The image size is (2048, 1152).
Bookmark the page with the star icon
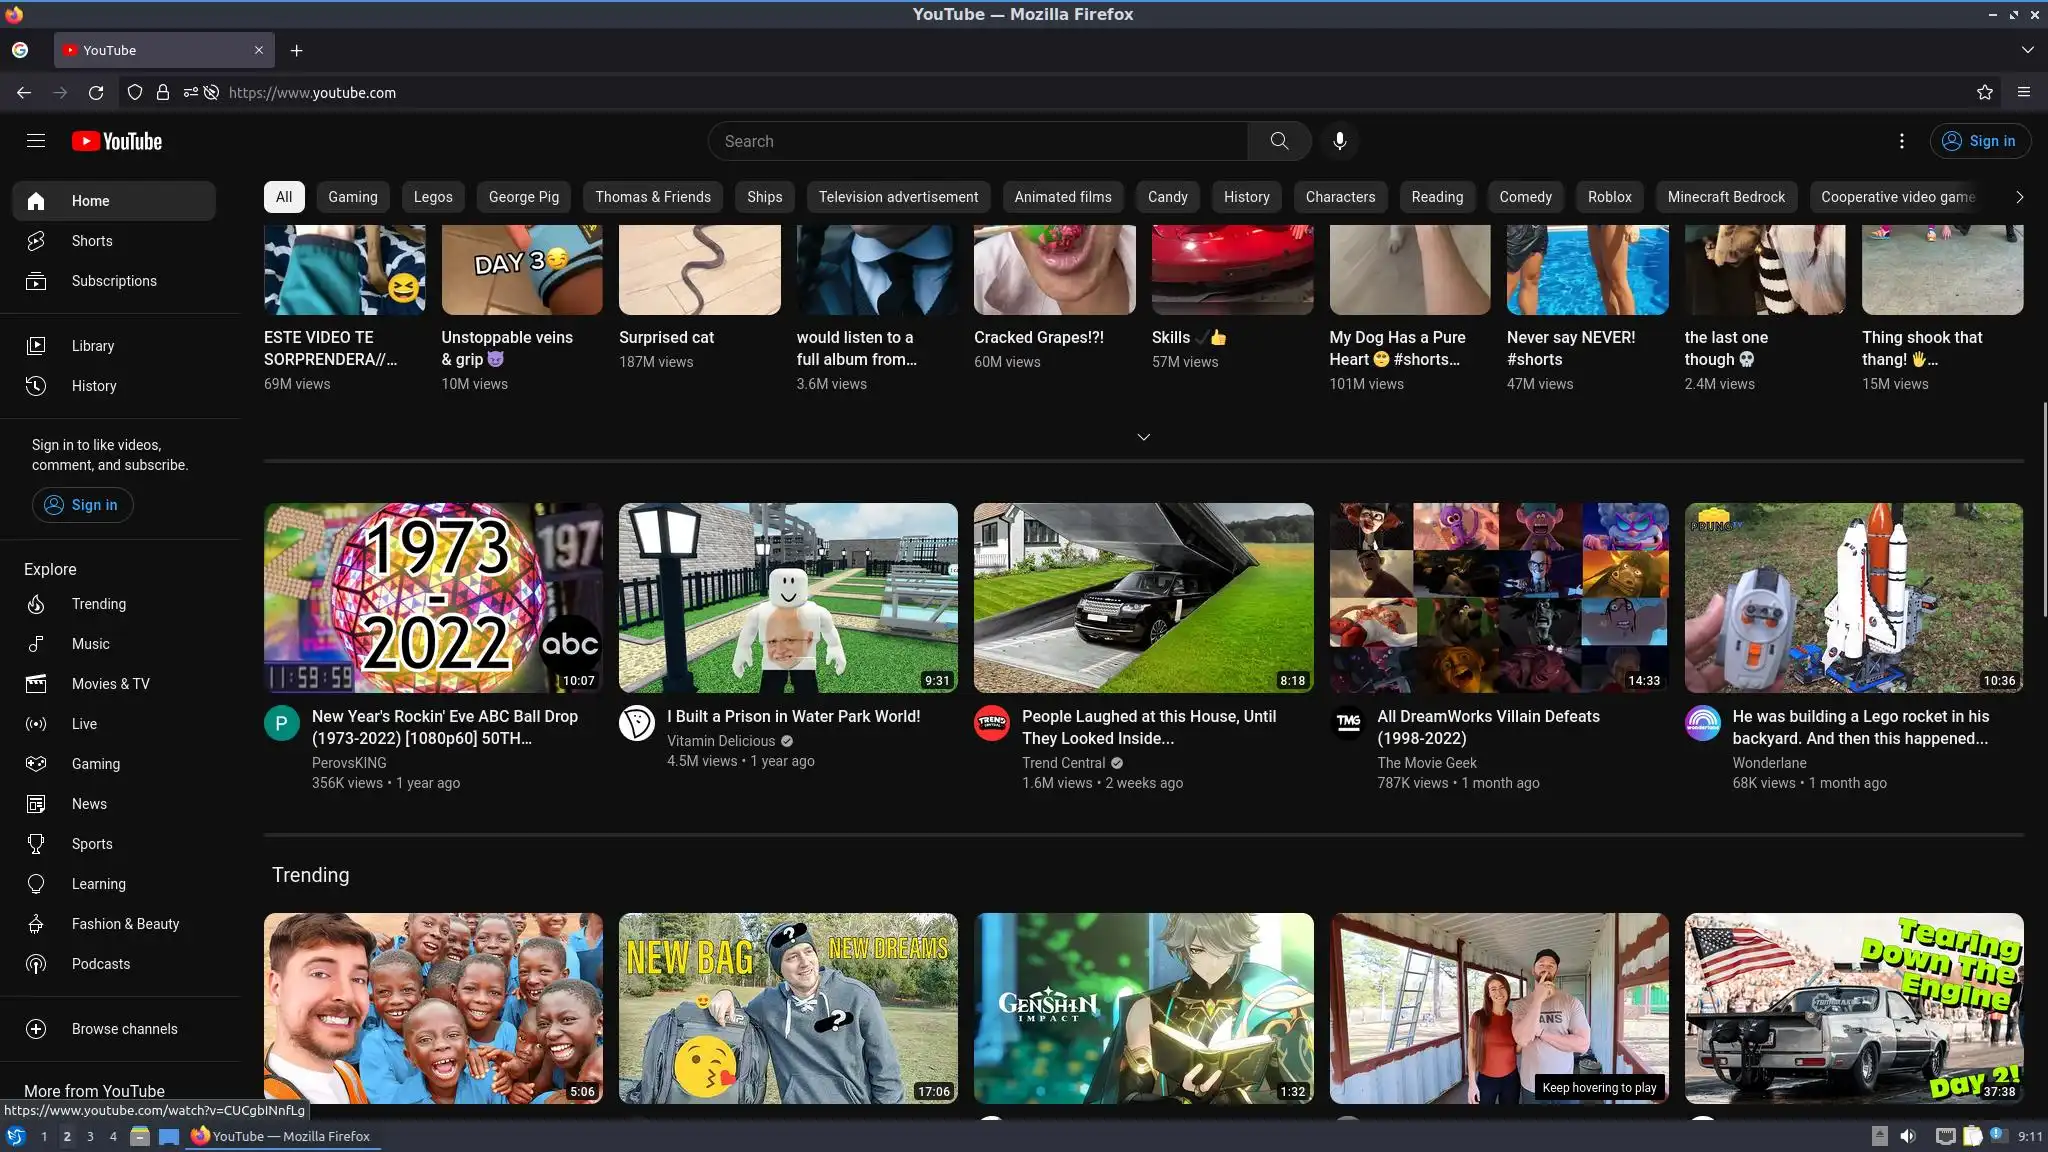[1984, 92]
